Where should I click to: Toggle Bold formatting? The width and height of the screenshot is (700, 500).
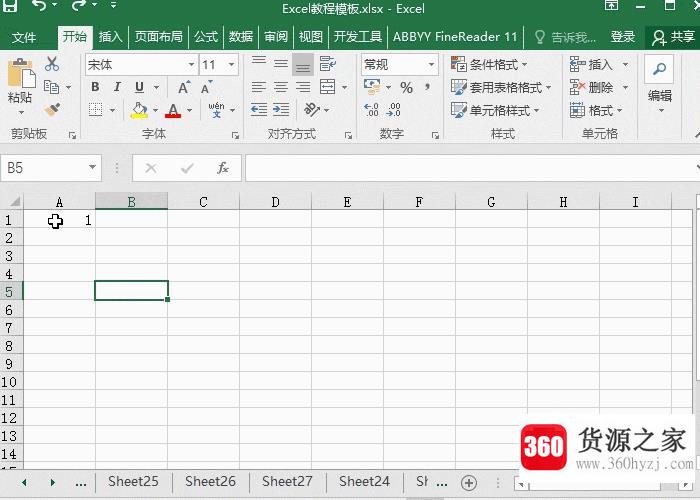95,87
